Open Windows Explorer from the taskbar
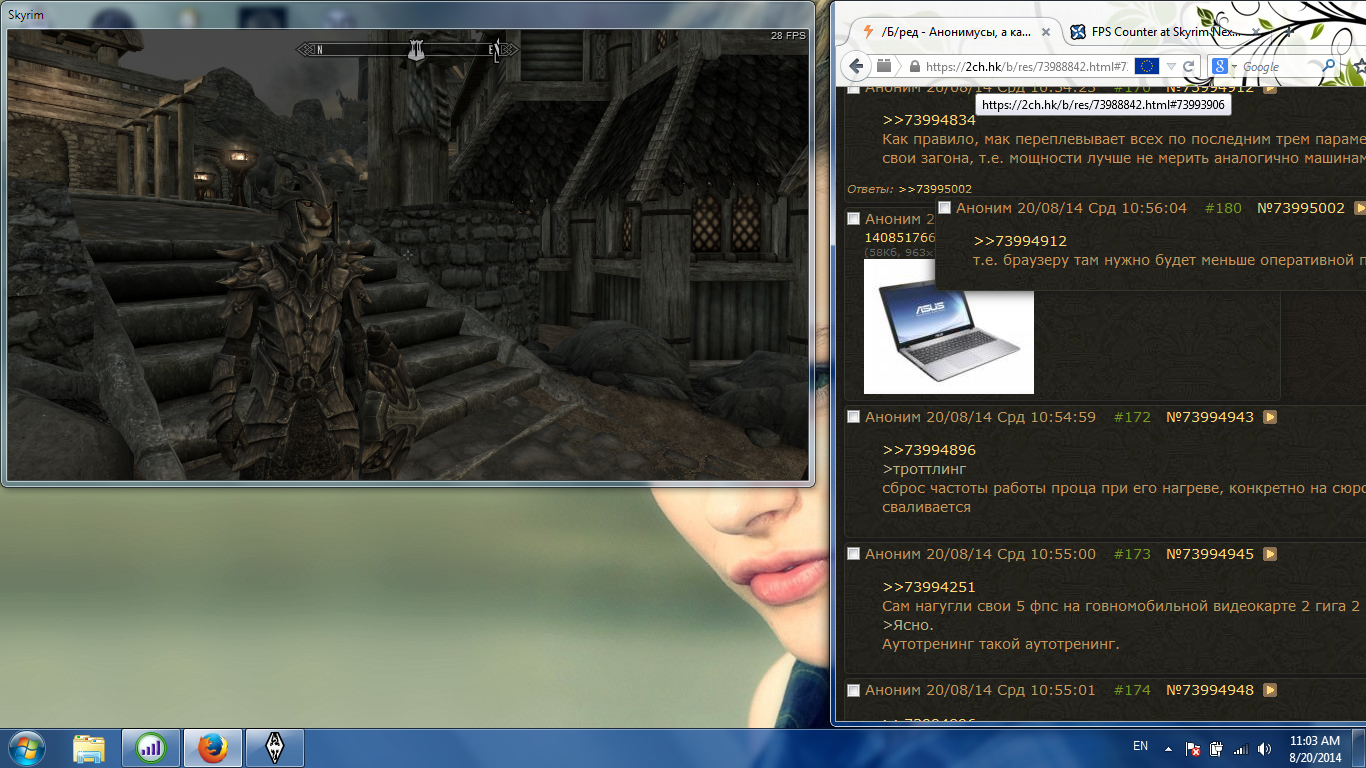The height and width of the screenshot is (768, 1366). (x=90, y=748)
